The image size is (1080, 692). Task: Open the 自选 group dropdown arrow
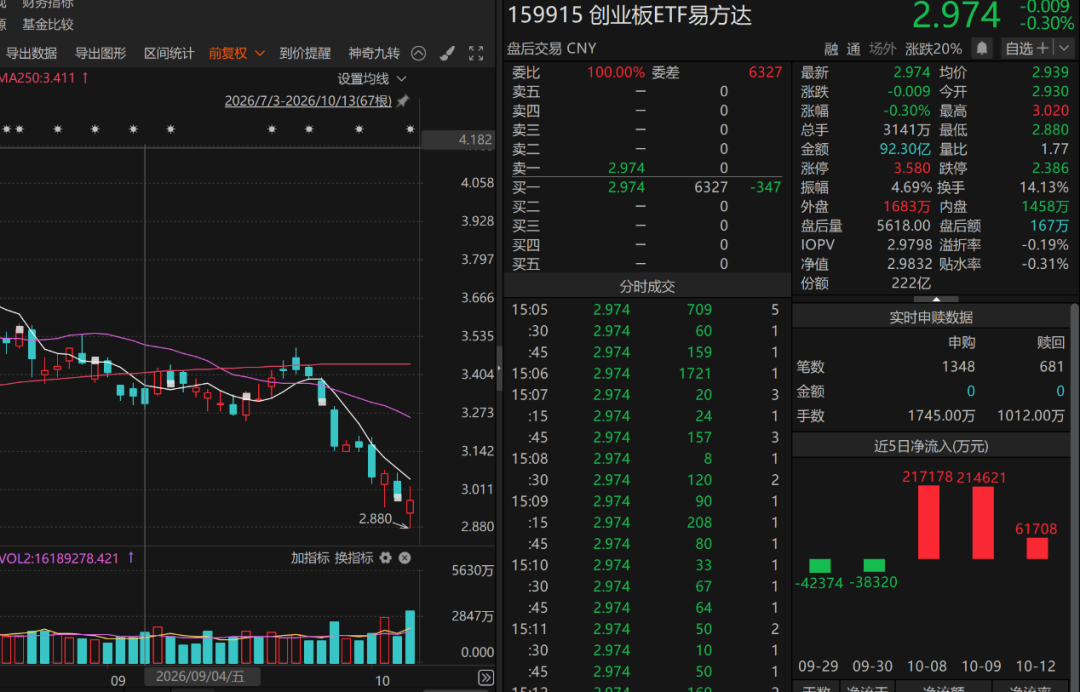[x=1064, y=48]
